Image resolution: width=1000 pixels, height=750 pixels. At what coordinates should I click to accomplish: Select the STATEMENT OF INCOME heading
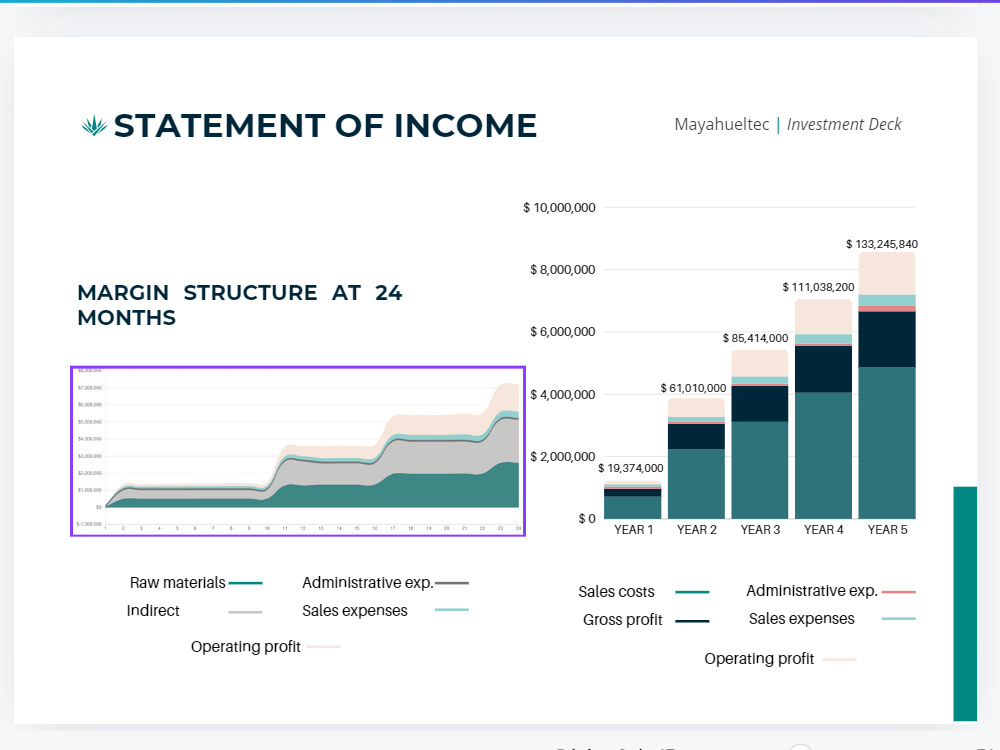(325, 126)
